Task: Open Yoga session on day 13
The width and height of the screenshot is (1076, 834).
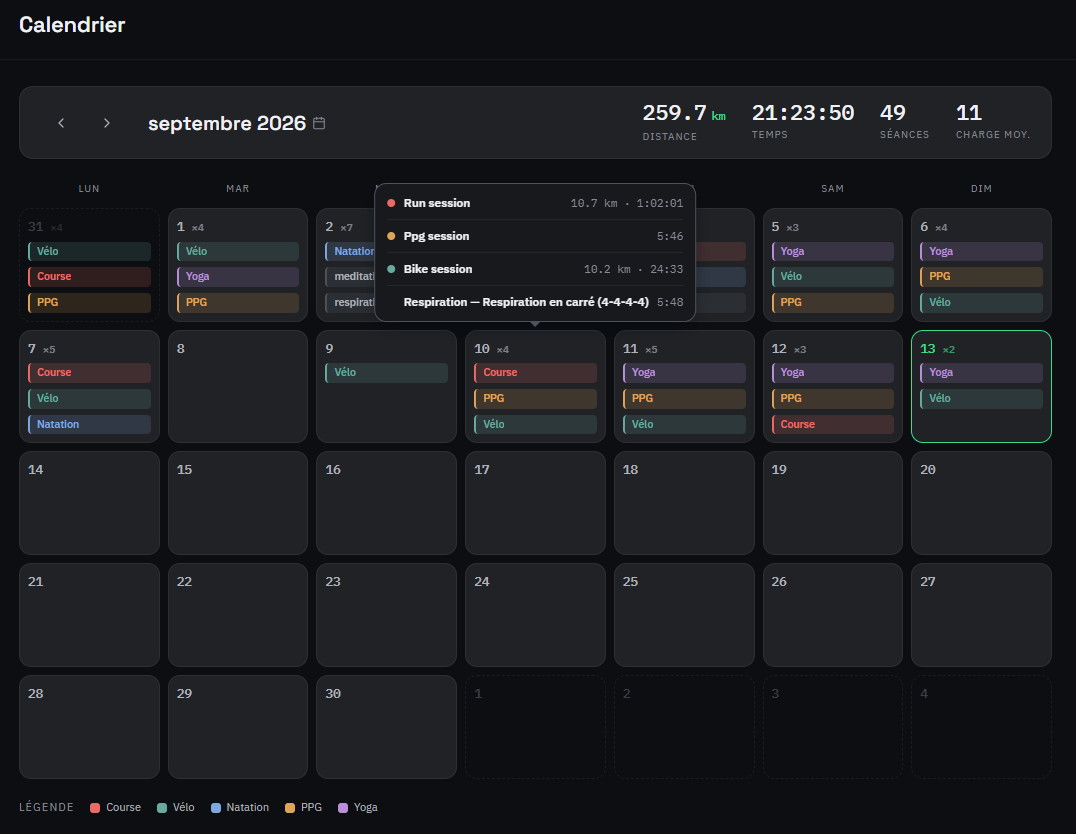Action: [x=981, y=373]
